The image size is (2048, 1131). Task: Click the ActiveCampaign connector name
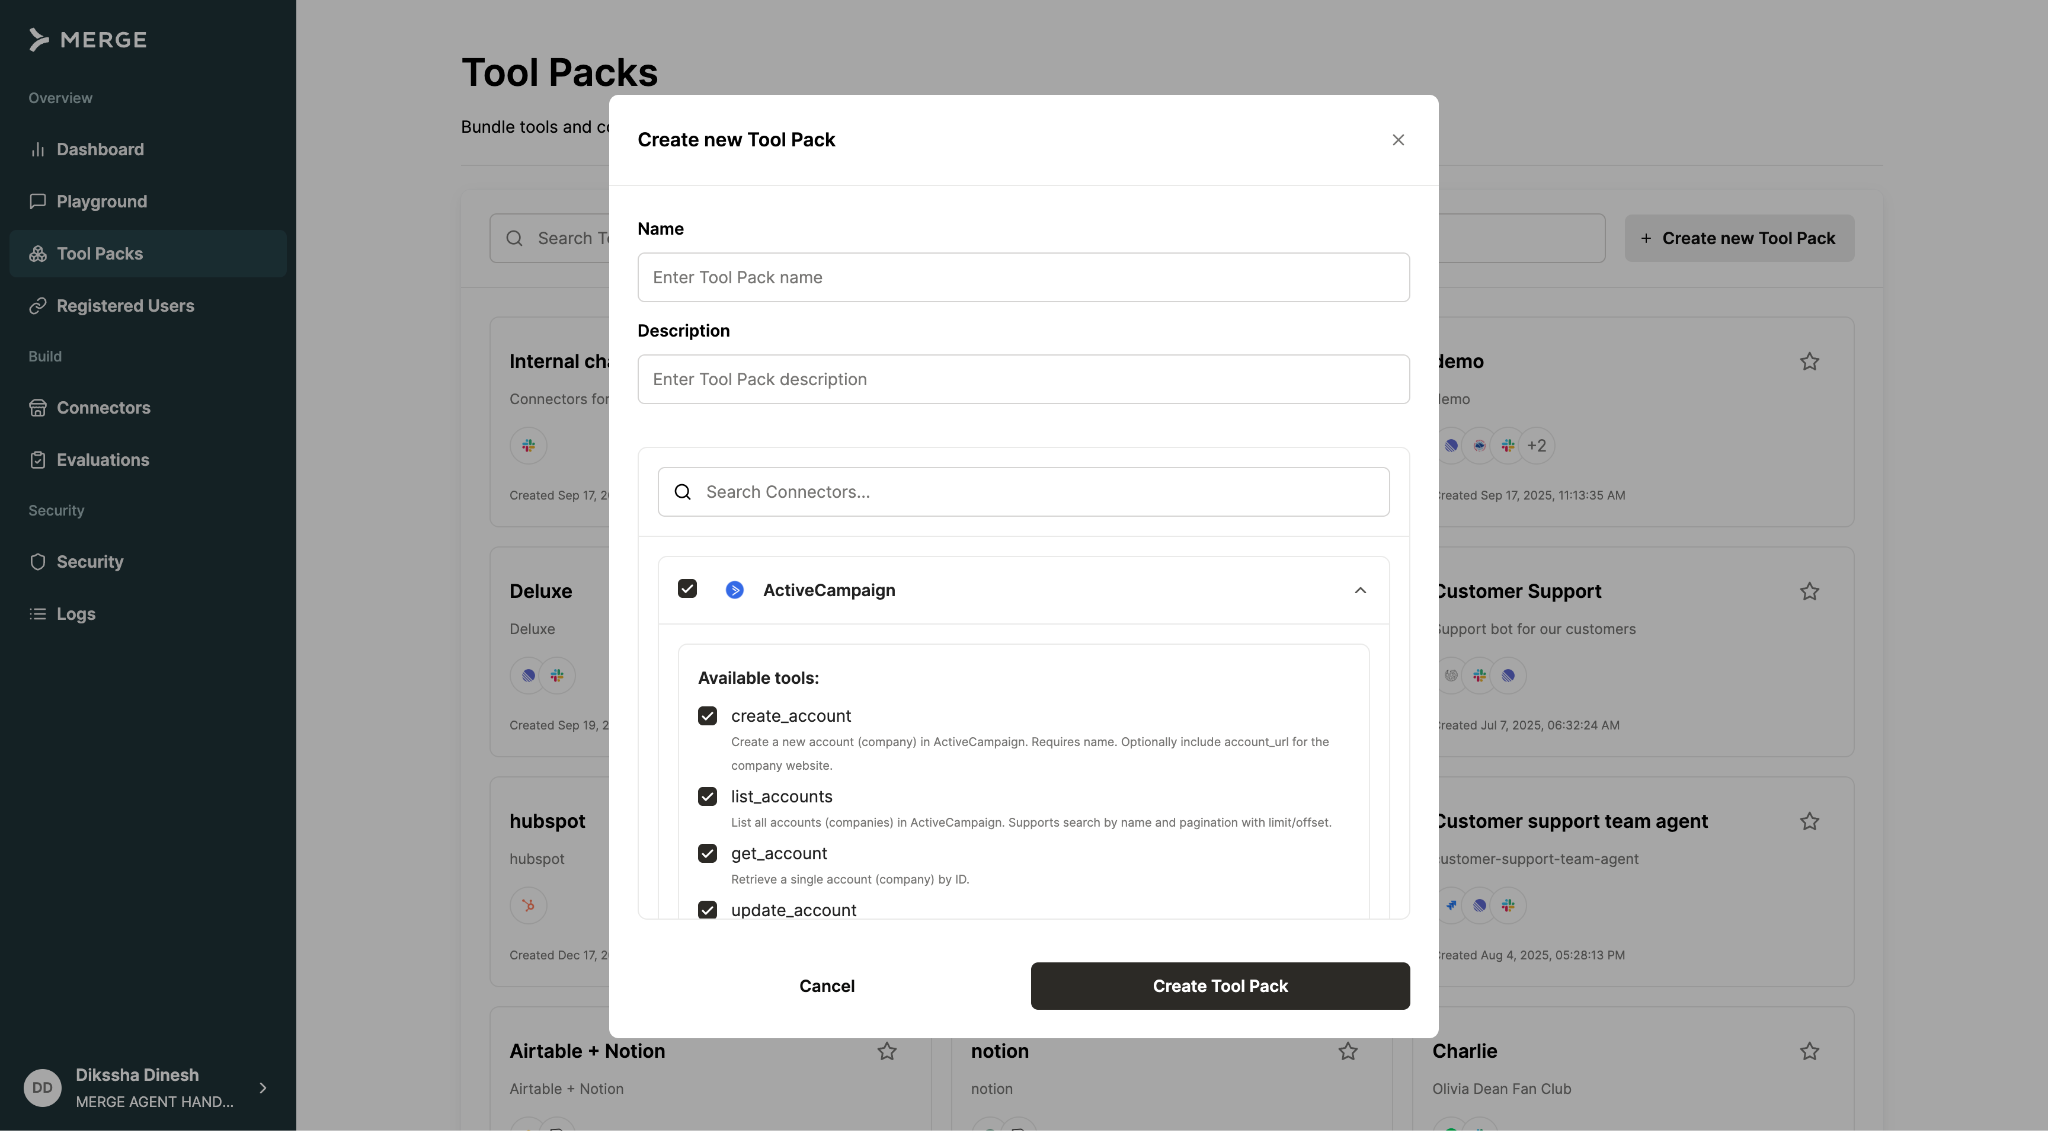[x=829, y=590]
